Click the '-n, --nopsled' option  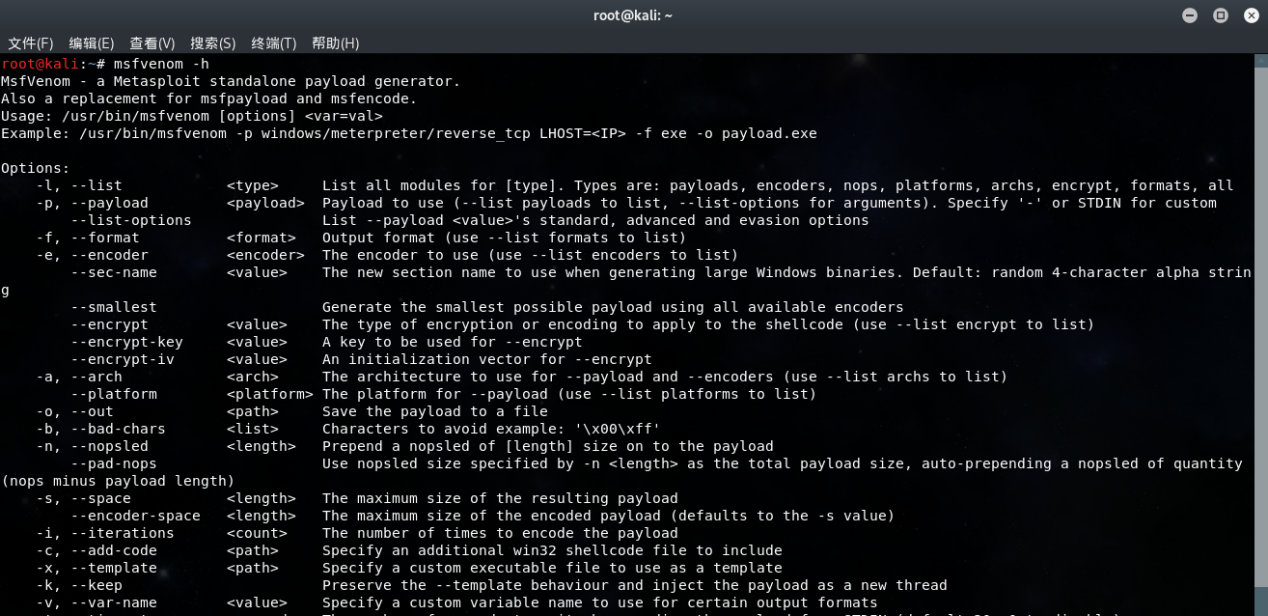point(92,446)
